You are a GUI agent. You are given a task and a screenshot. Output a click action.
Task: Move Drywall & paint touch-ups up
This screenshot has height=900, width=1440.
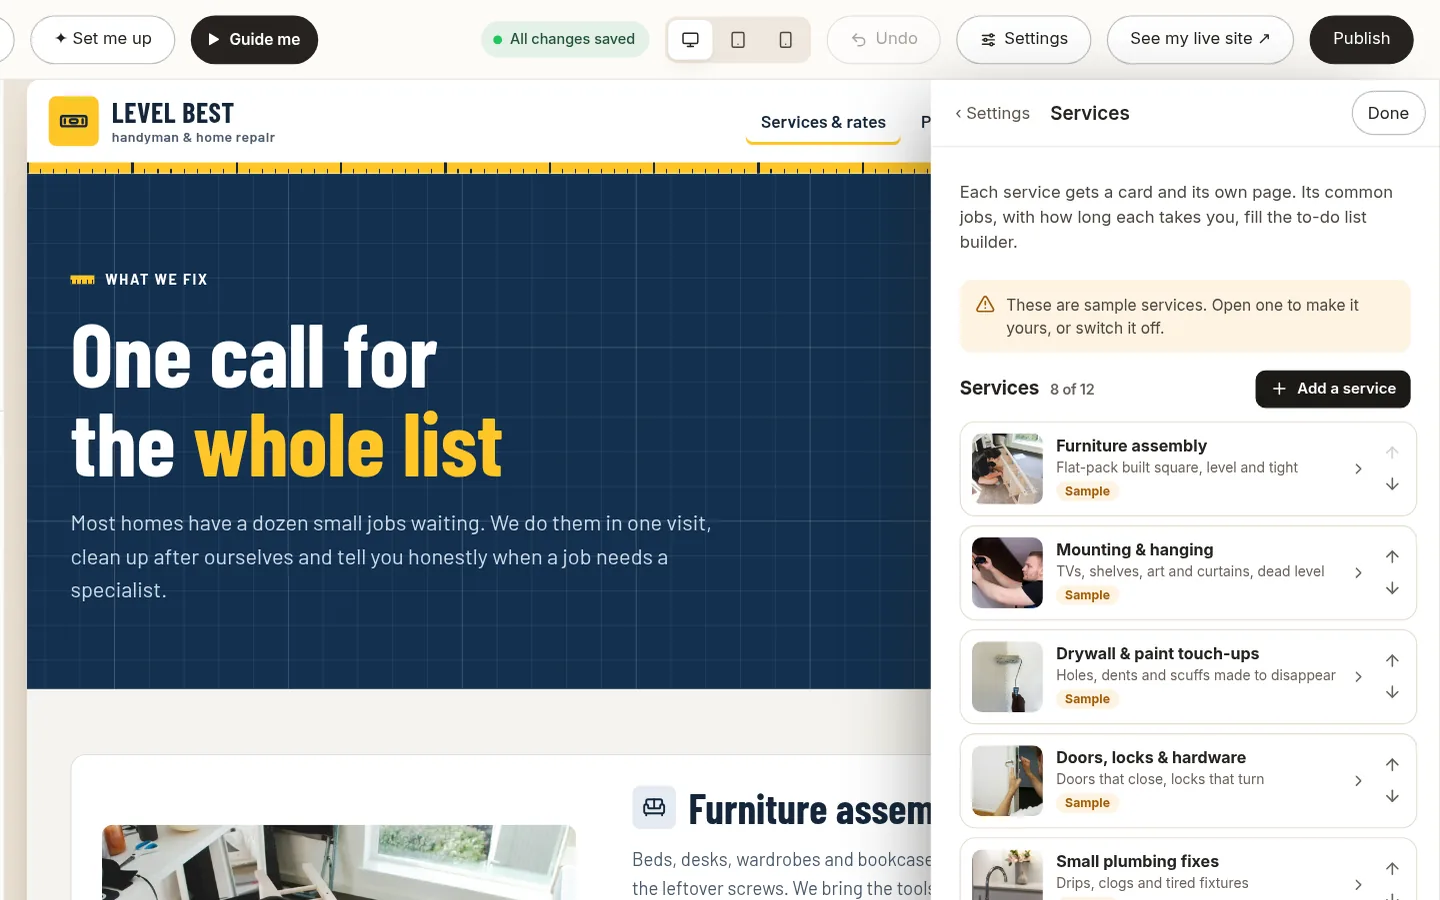point(1392,661)
